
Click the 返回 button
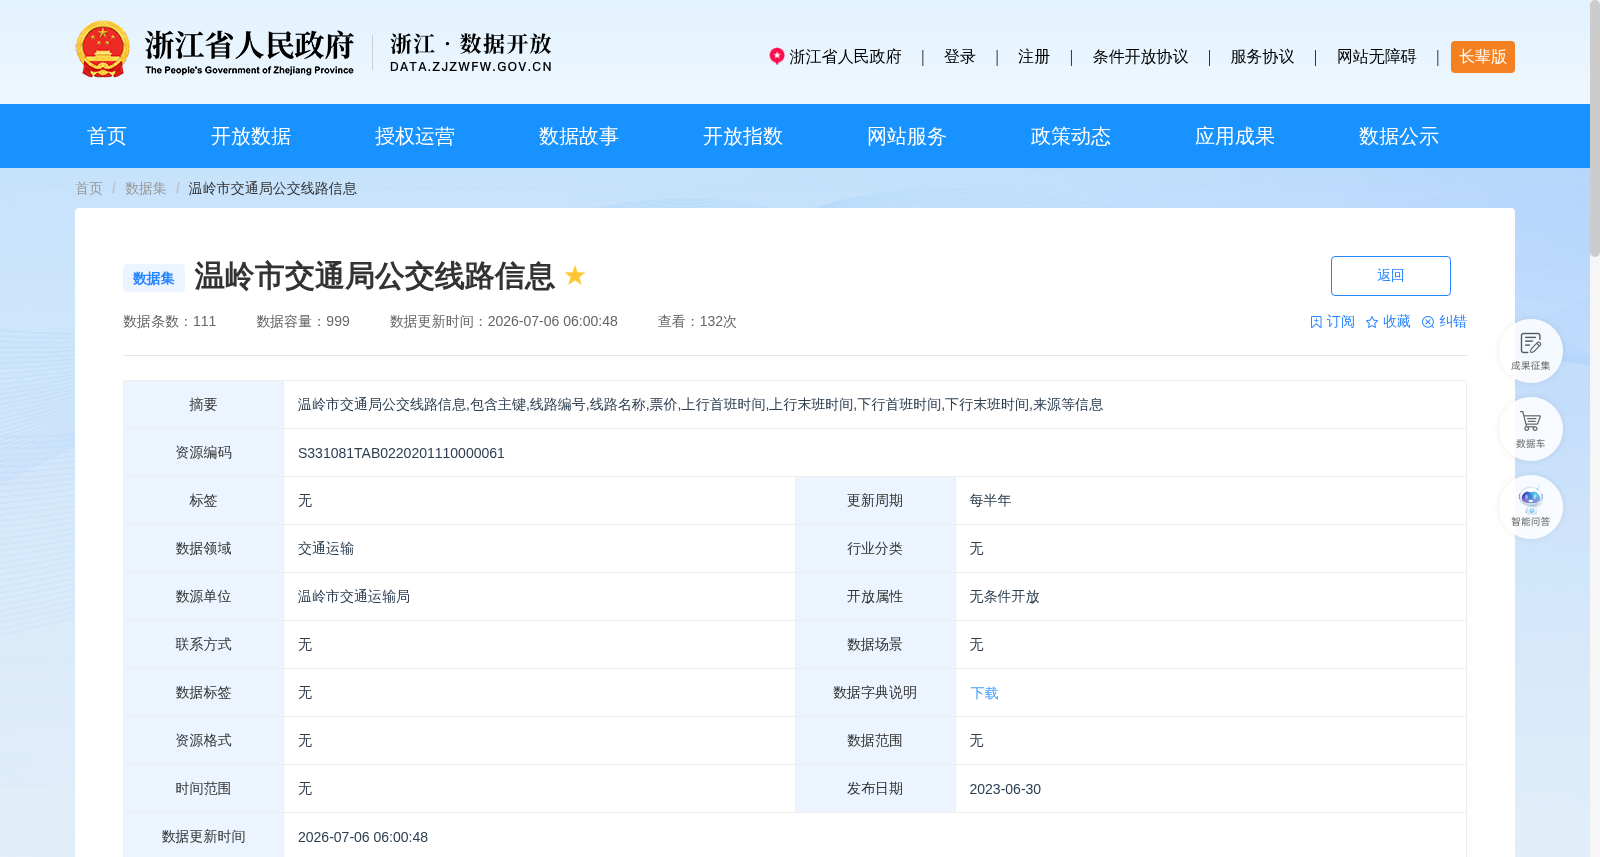(x=1390, y=276)
